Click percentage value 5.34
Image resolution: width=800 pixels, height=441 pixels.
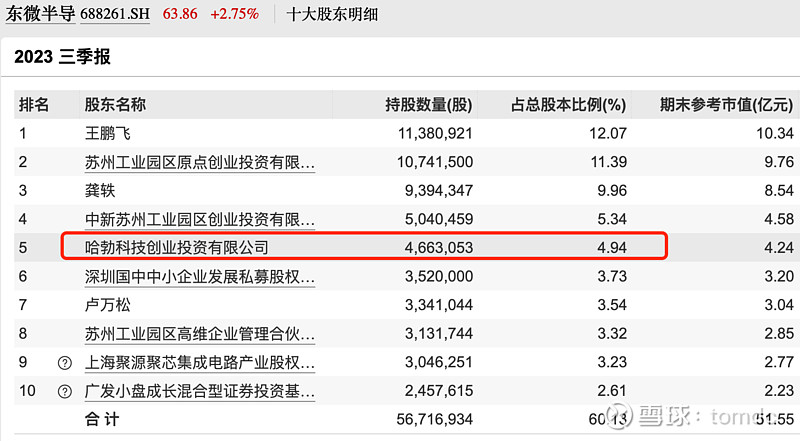[612, 219]
